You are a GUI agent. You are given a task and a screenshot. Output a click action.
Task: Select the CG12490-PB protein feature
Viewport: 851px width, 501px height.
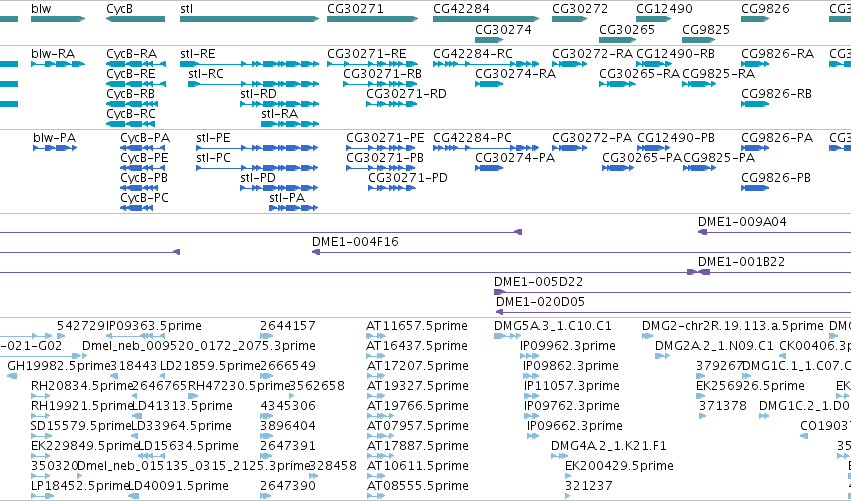click(x=653, y=148)
